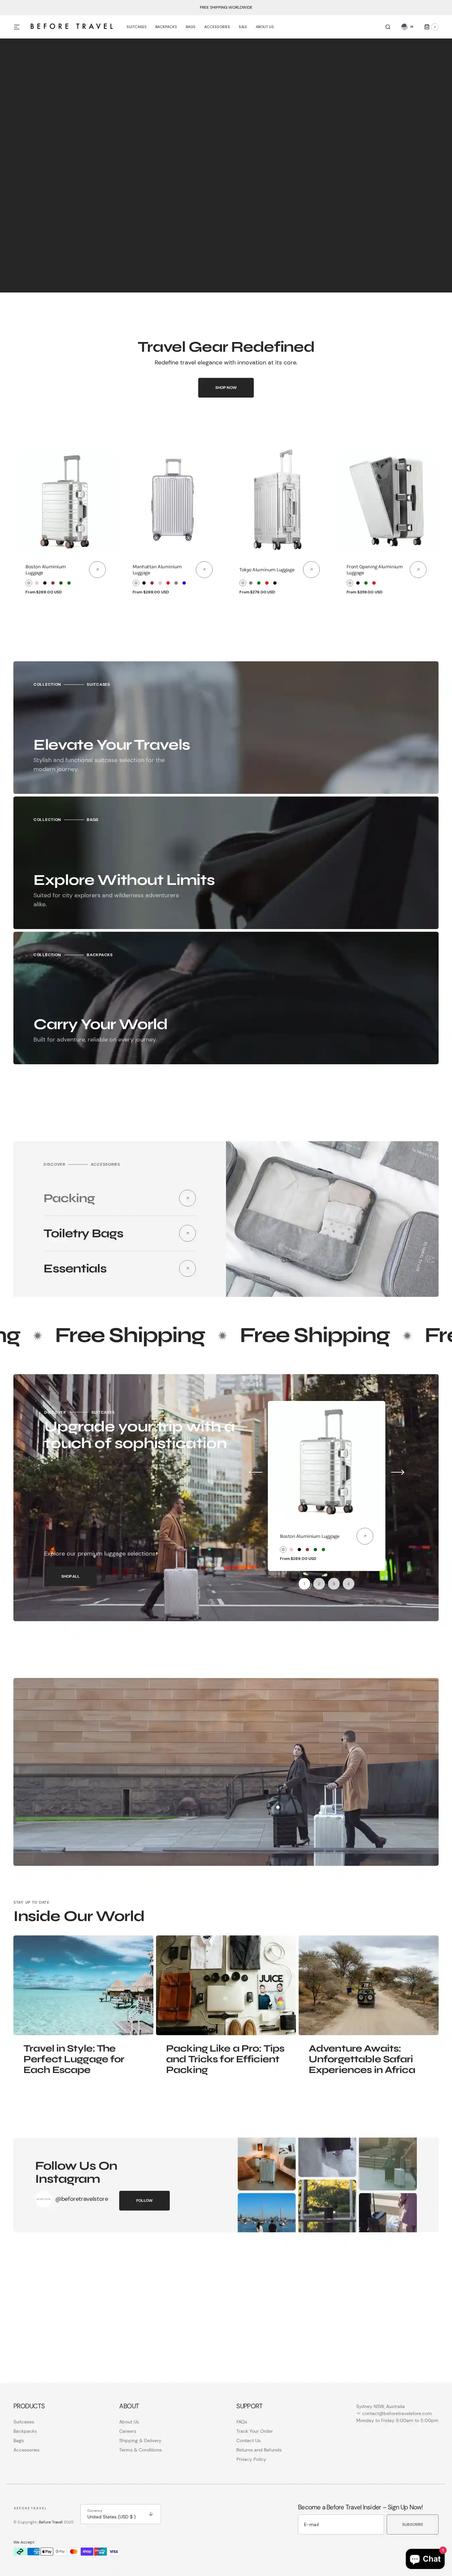Viewport: 452px width, 2576px height.
Task: Open the shopping cart icon
Action: pos(427,27)
